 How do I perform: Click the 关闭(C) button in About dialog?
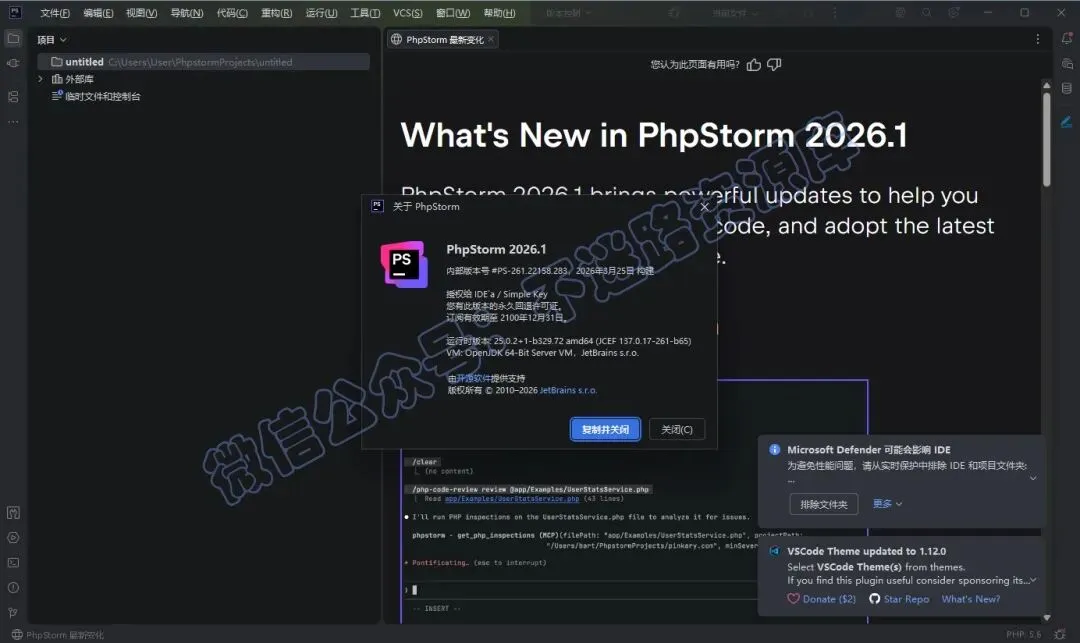click(676, 430)
